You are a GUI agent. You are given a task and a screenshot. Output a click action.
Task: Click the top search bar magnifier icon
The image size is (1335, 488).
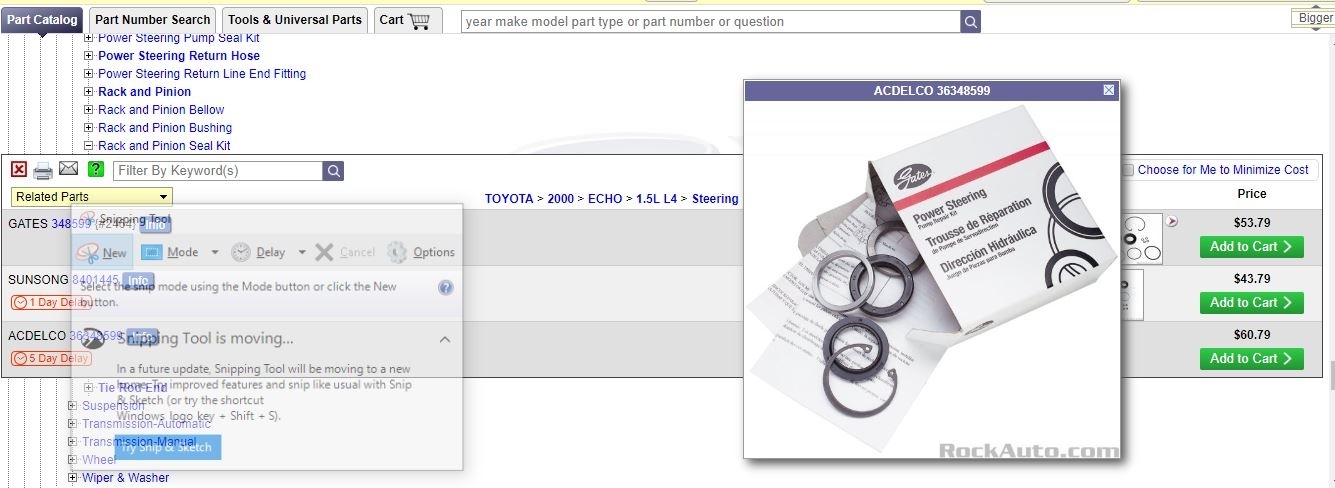pyautogui.click(x=971, y=21)
